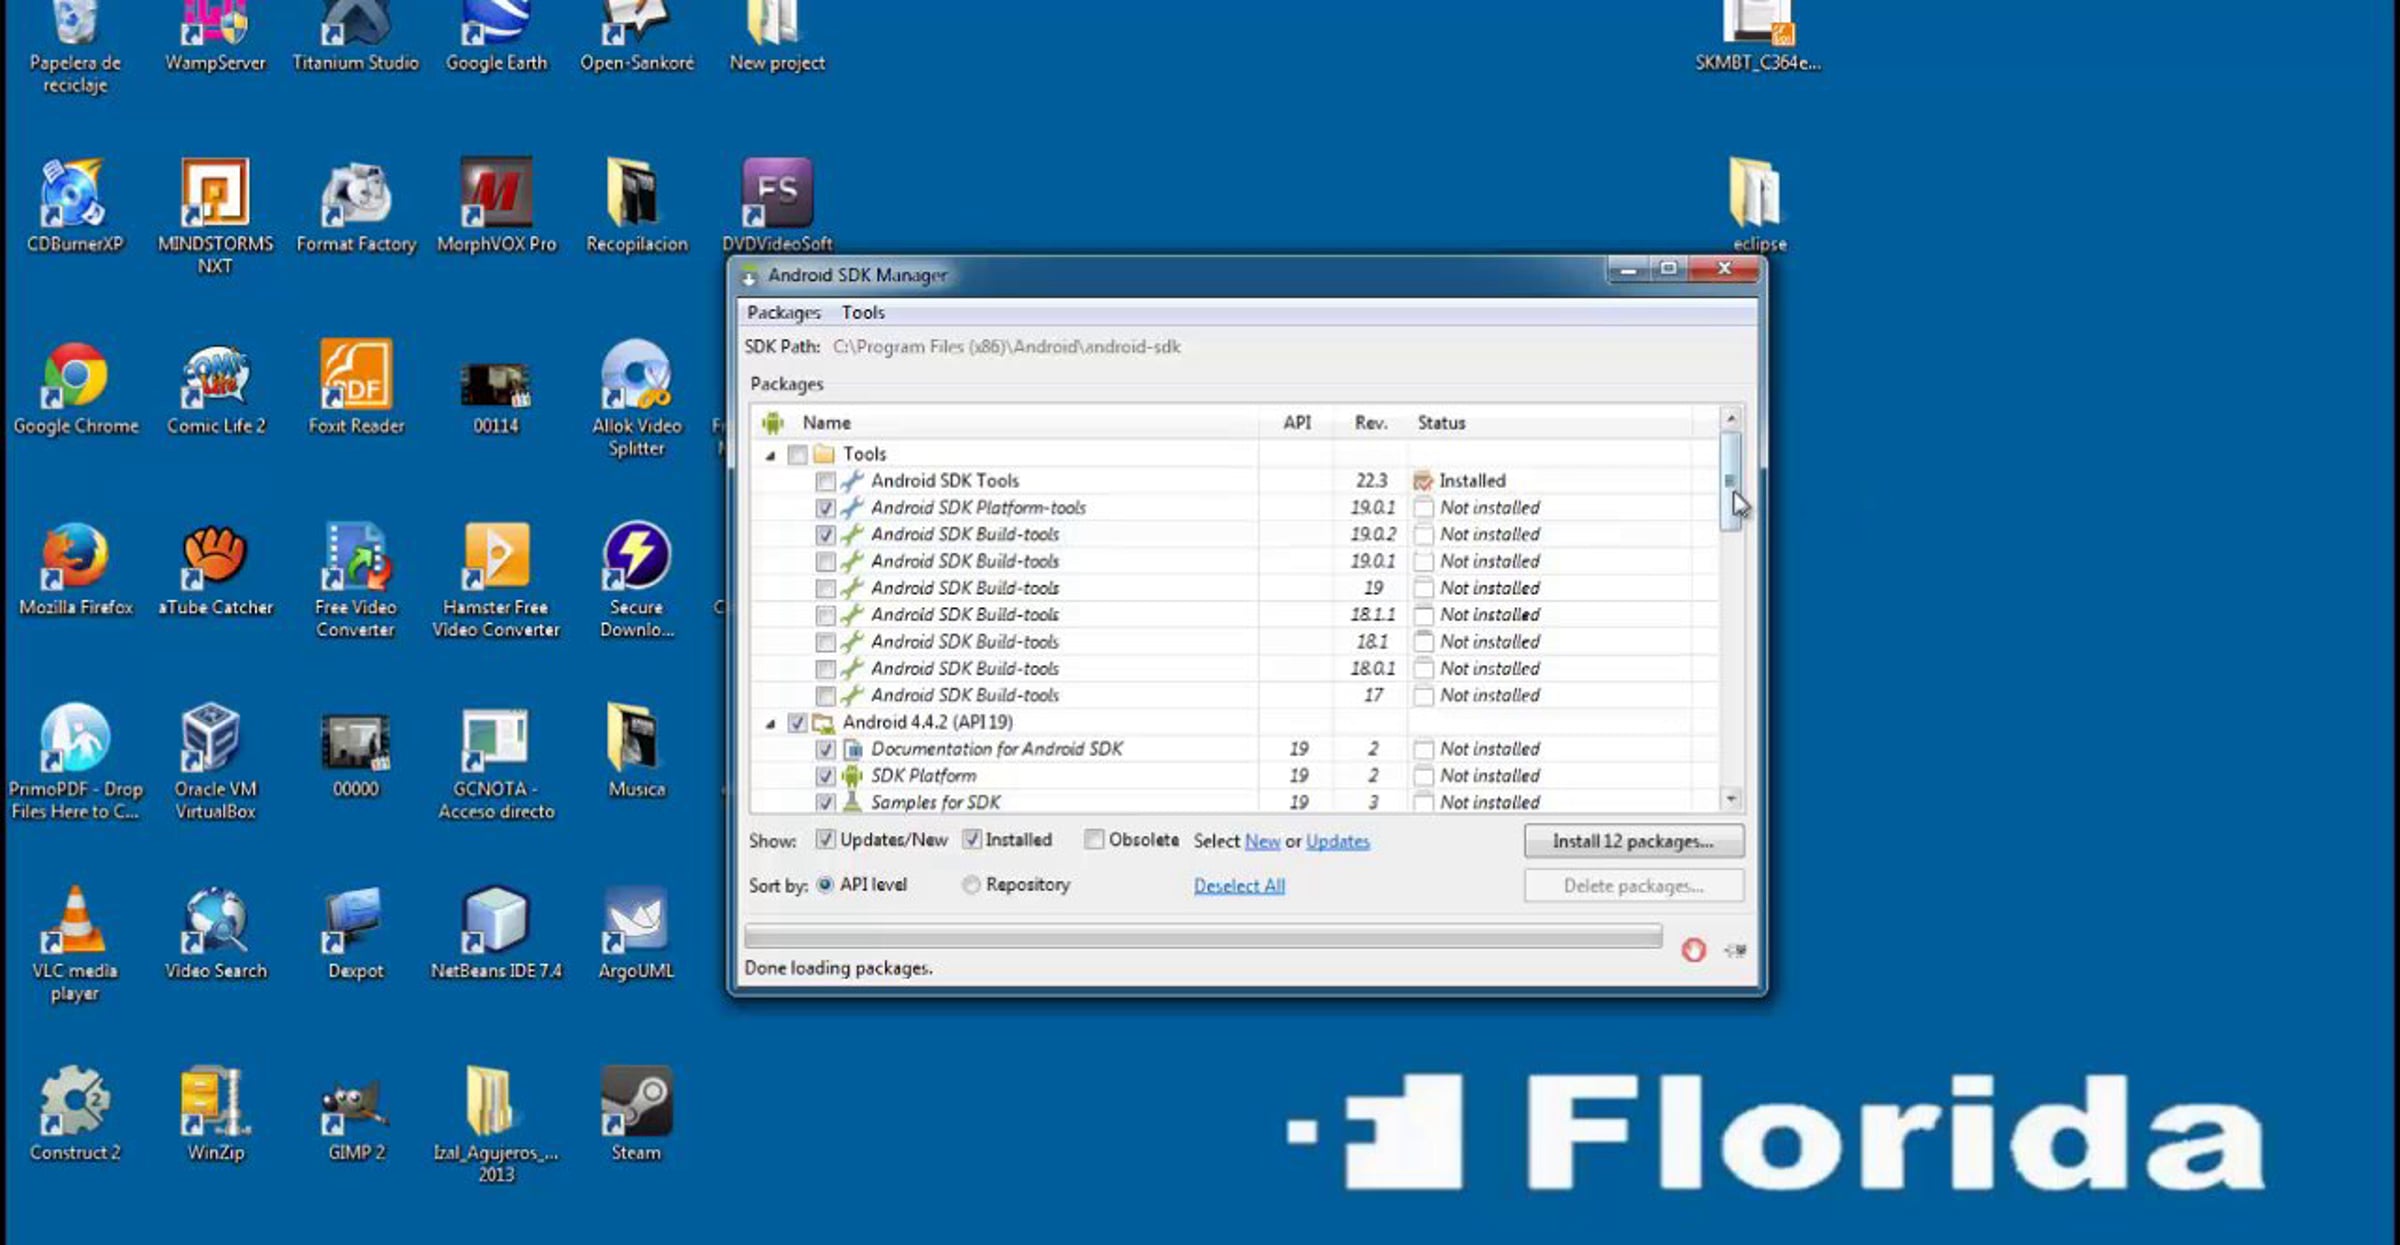Click the New selection link
Image resolution: width=2400 pixels, height=1245 pixels.
point(1262,842)
